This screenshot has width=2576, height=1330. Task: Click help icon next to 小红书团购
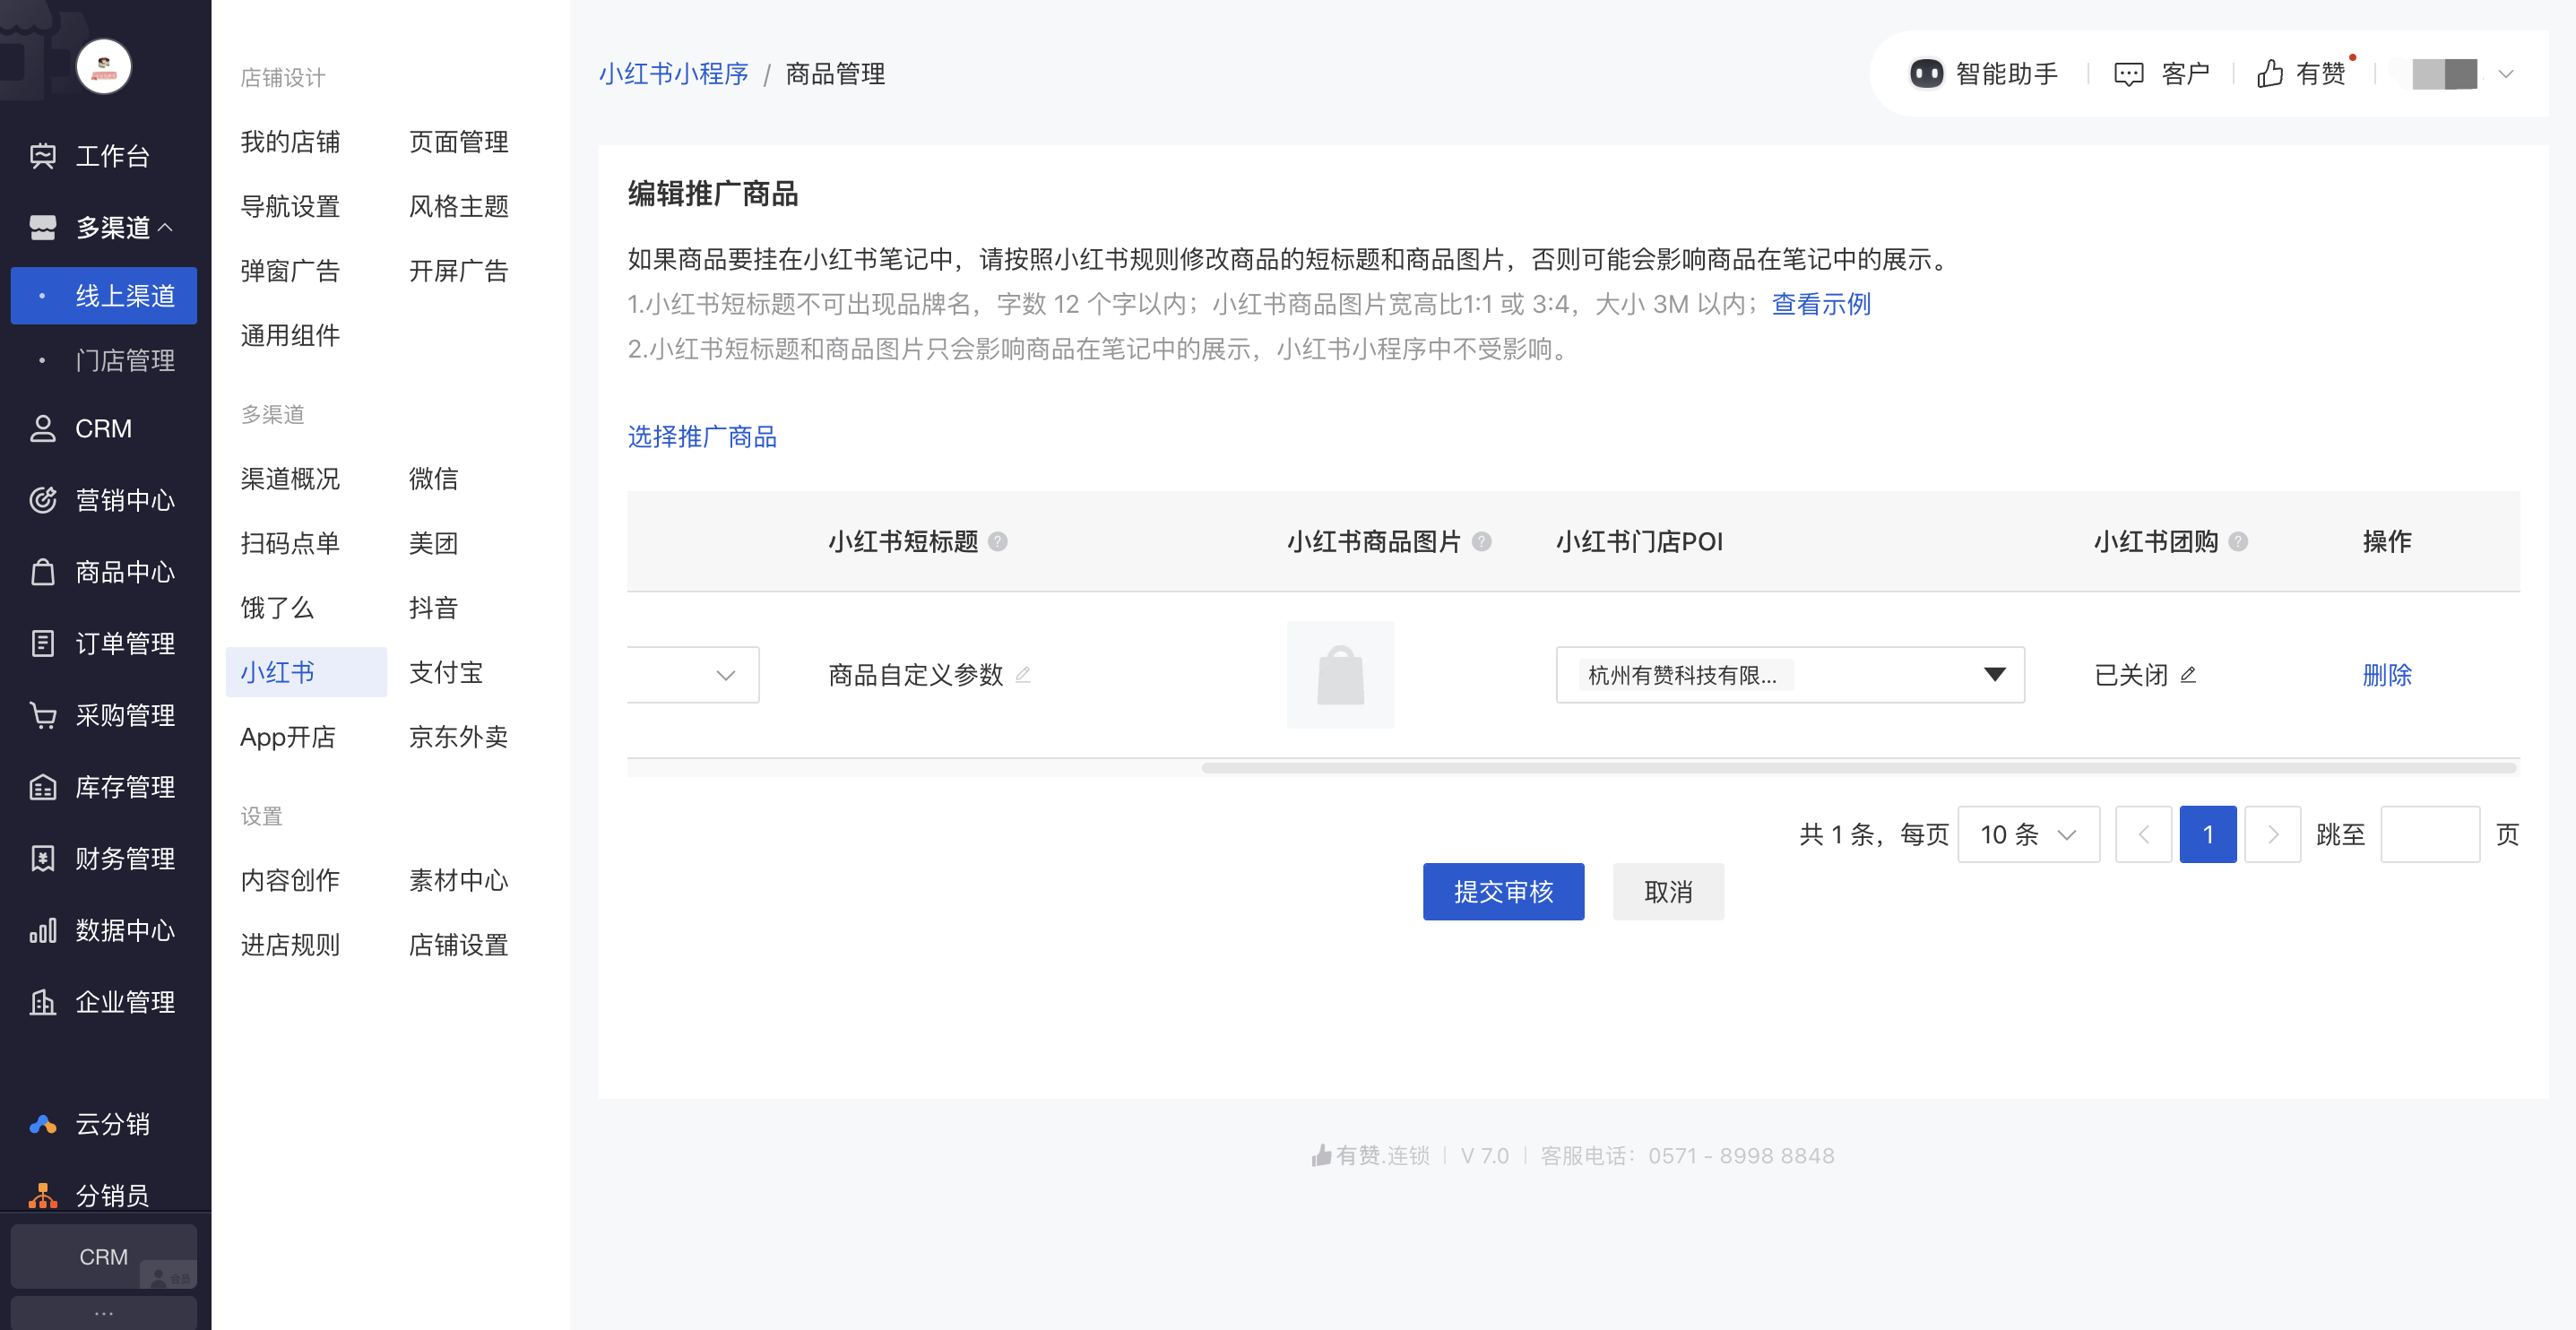(2238, 542)
